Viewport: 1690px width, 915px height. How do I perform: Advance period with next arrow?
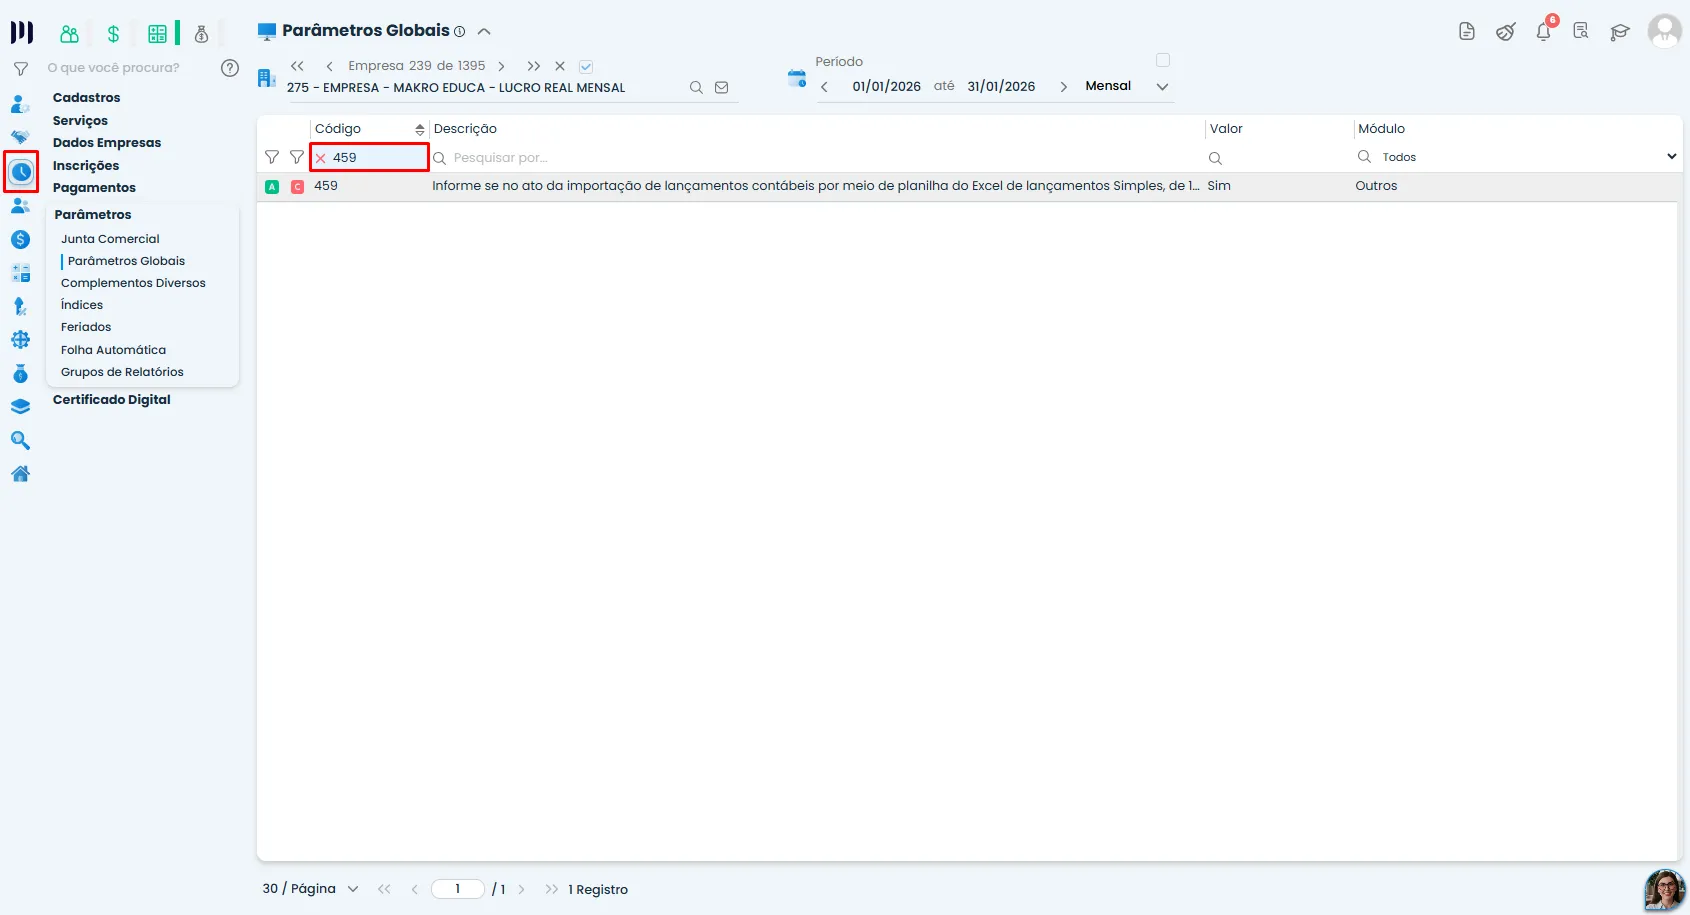1063,87
